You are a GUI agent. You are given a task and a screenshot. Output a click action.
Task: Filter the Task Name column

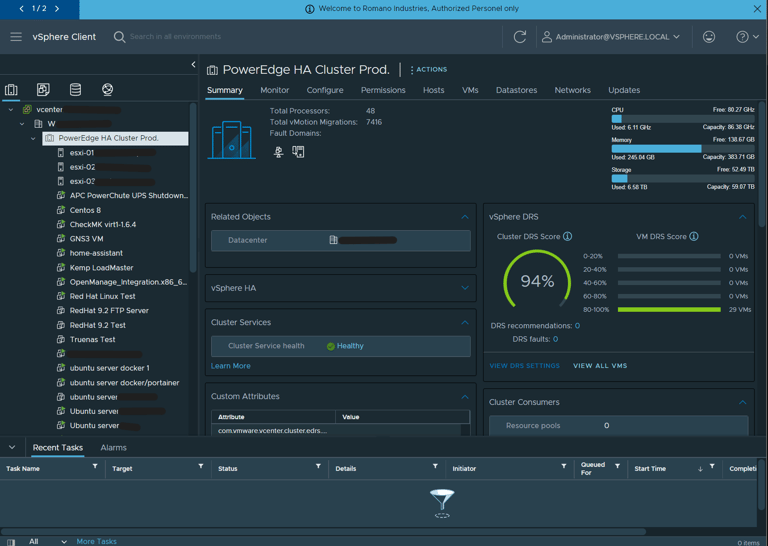(95, 466)
